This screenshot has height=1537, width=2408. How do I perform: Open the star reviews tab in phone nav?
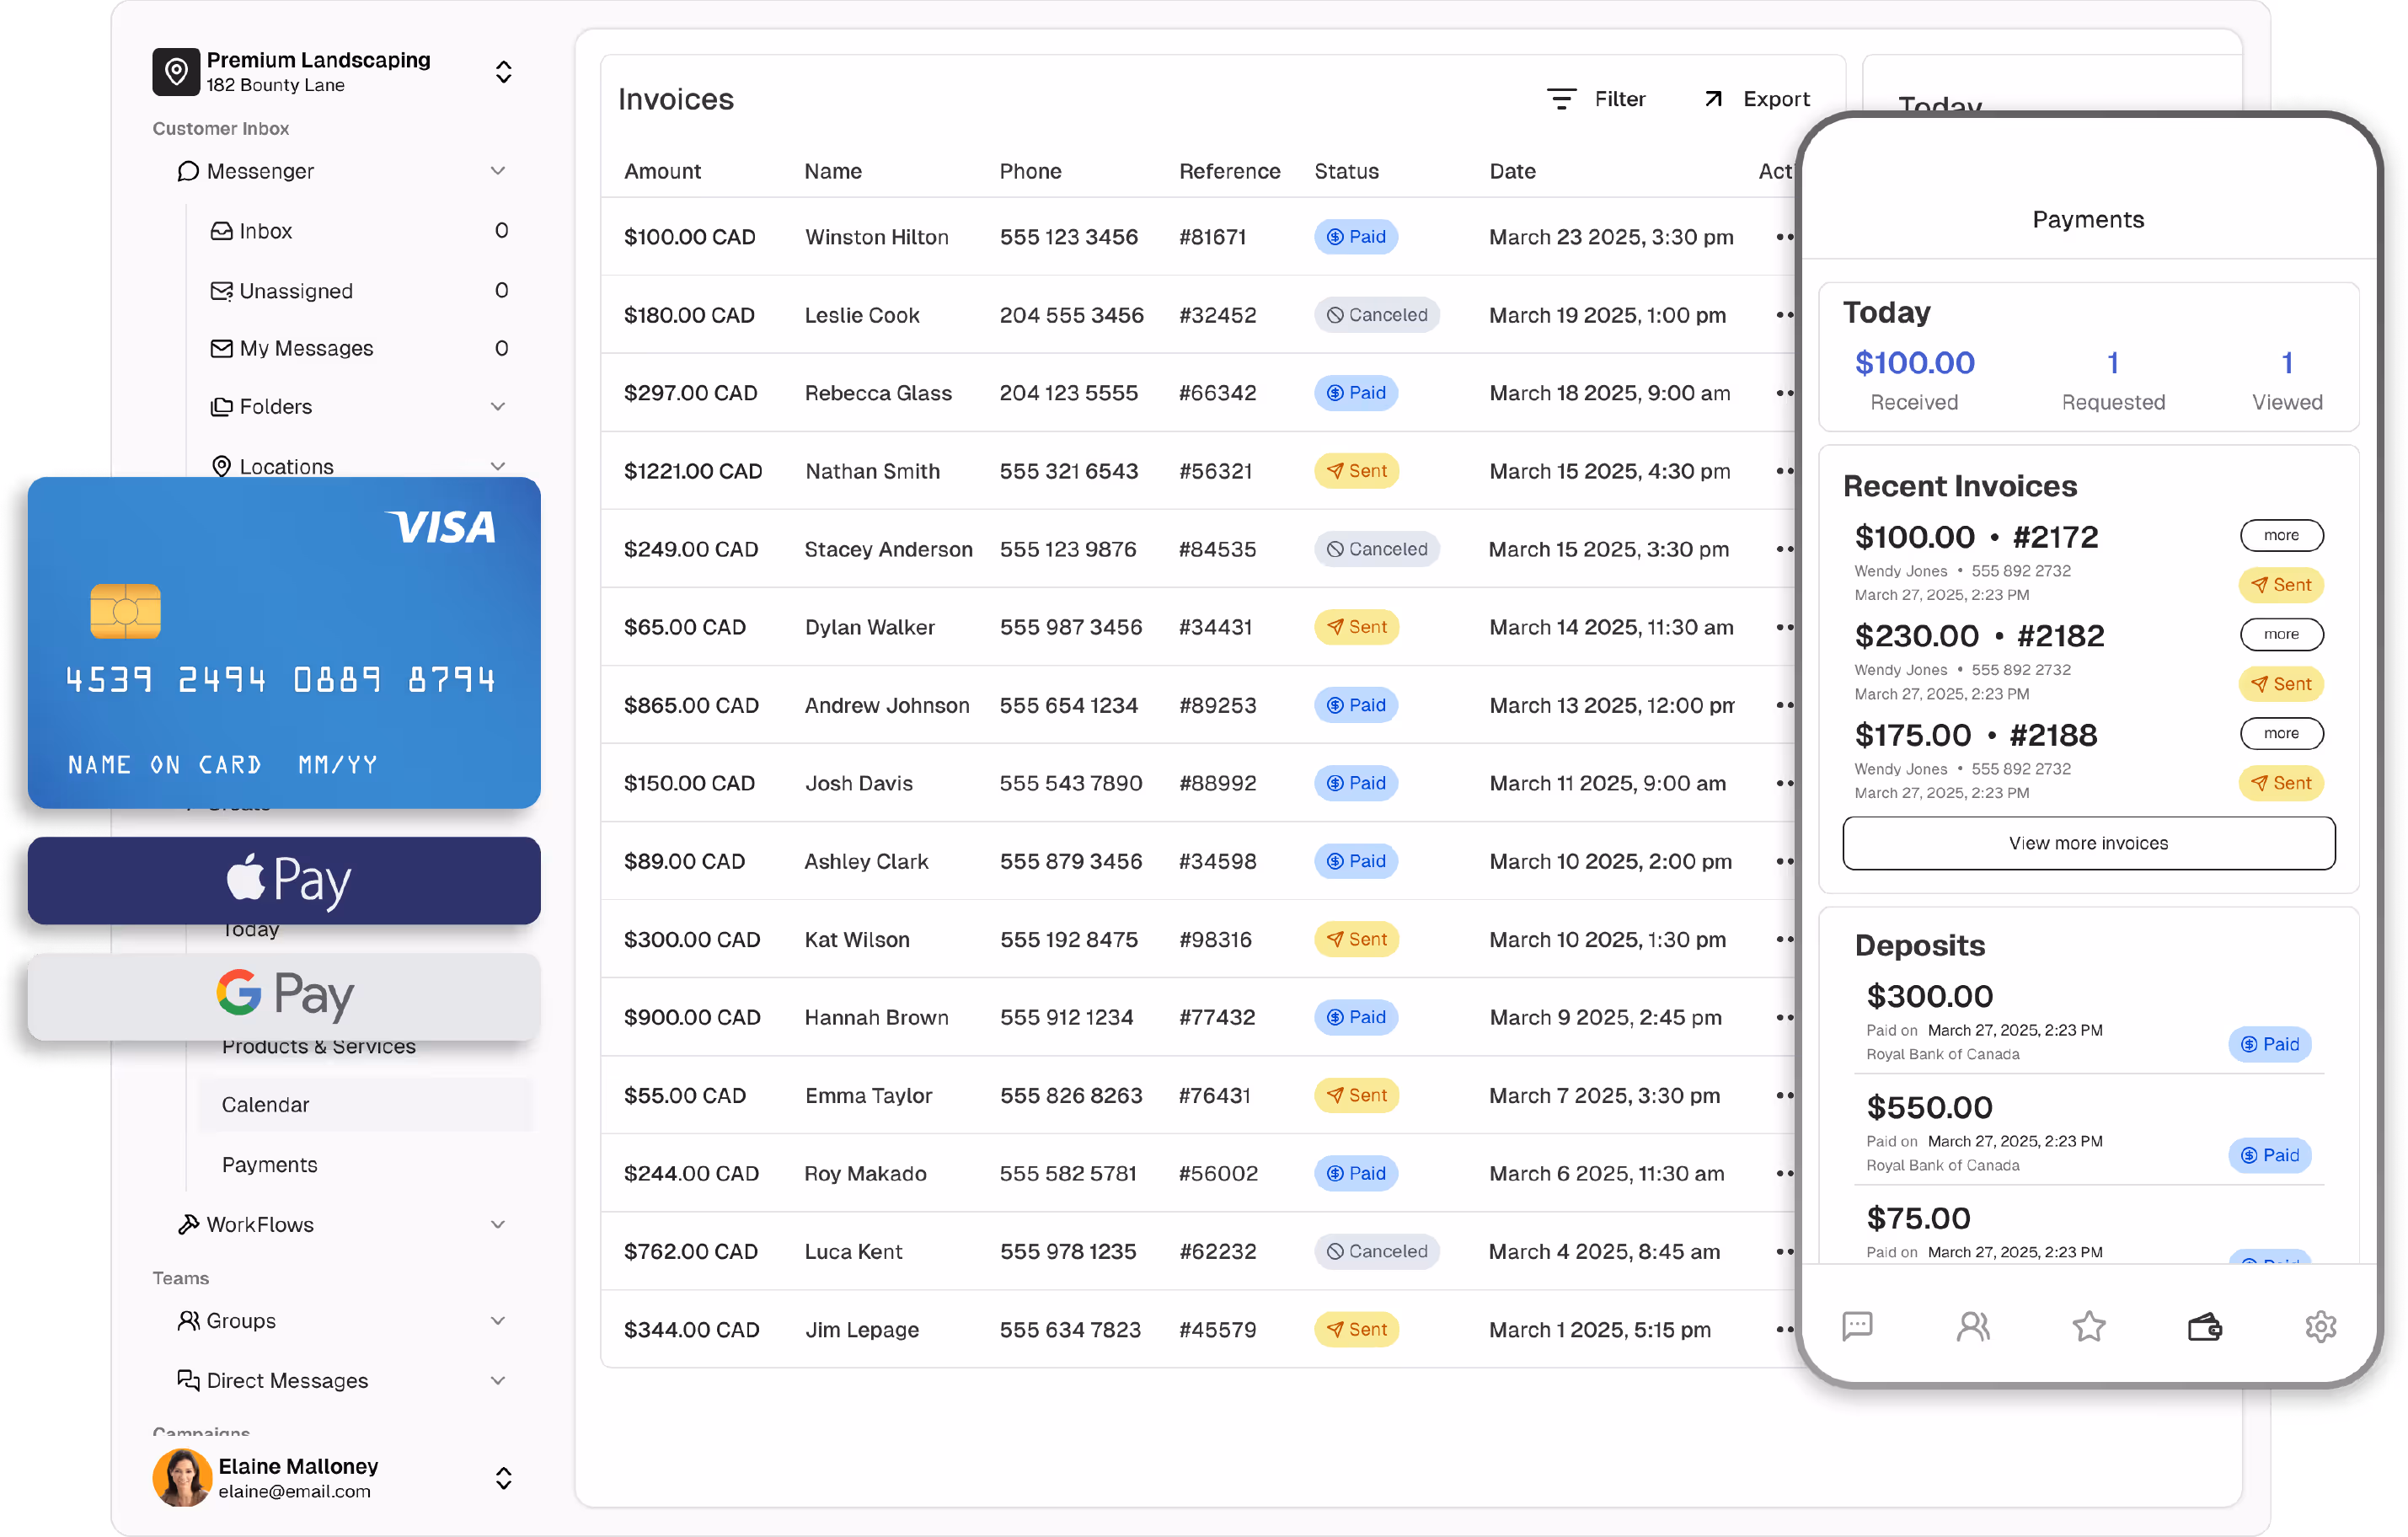click(2088, 1327)
